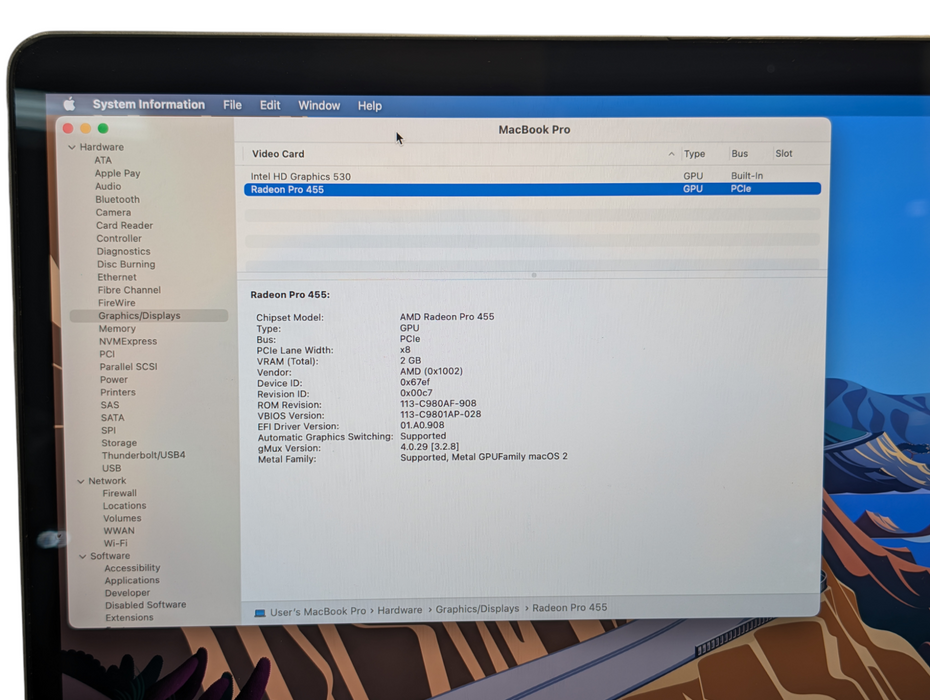Sort by Slot column header

784,154
